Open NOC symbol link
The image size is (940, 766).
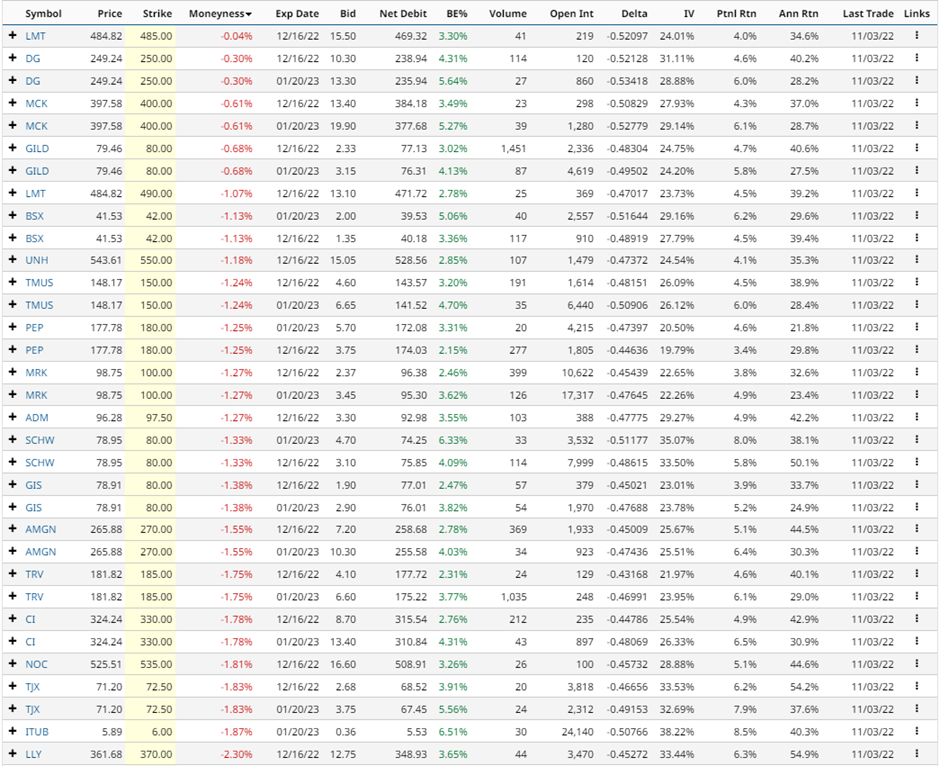(x=36, y=664)
